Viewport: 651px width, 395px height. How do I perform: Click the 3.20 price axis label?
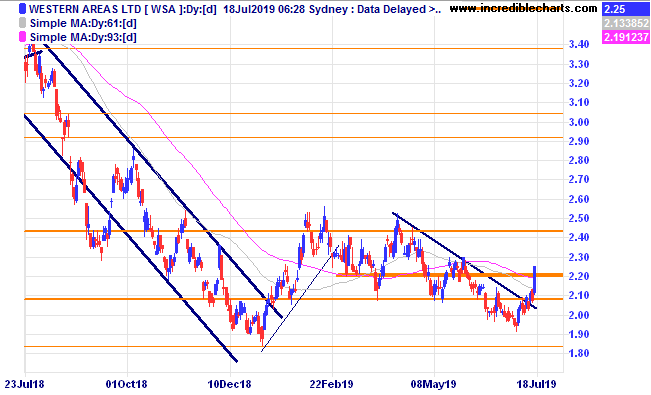[x=579, y=83]
